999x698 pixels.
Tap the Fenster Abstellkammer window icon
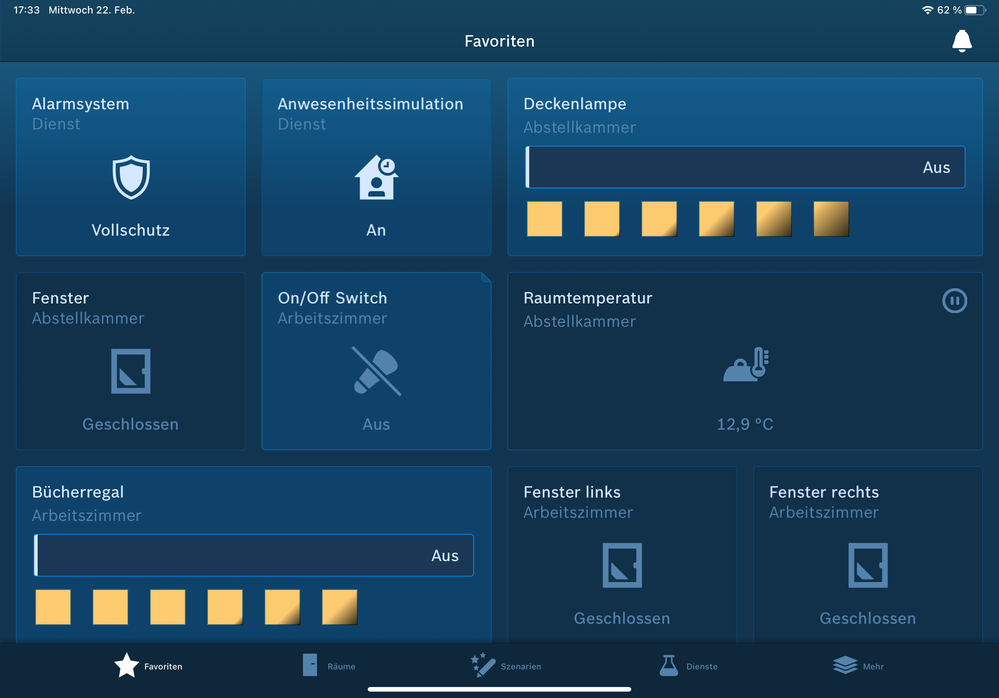point(130,371)
